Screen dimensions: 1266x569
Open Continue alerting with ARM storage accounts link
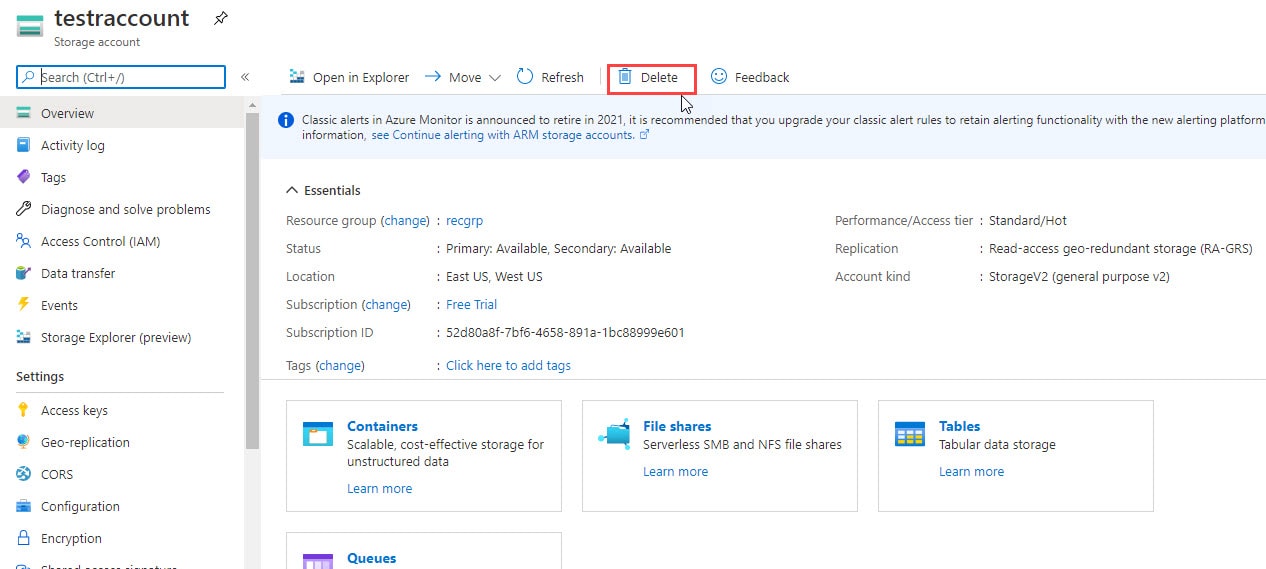coord(502,134)
